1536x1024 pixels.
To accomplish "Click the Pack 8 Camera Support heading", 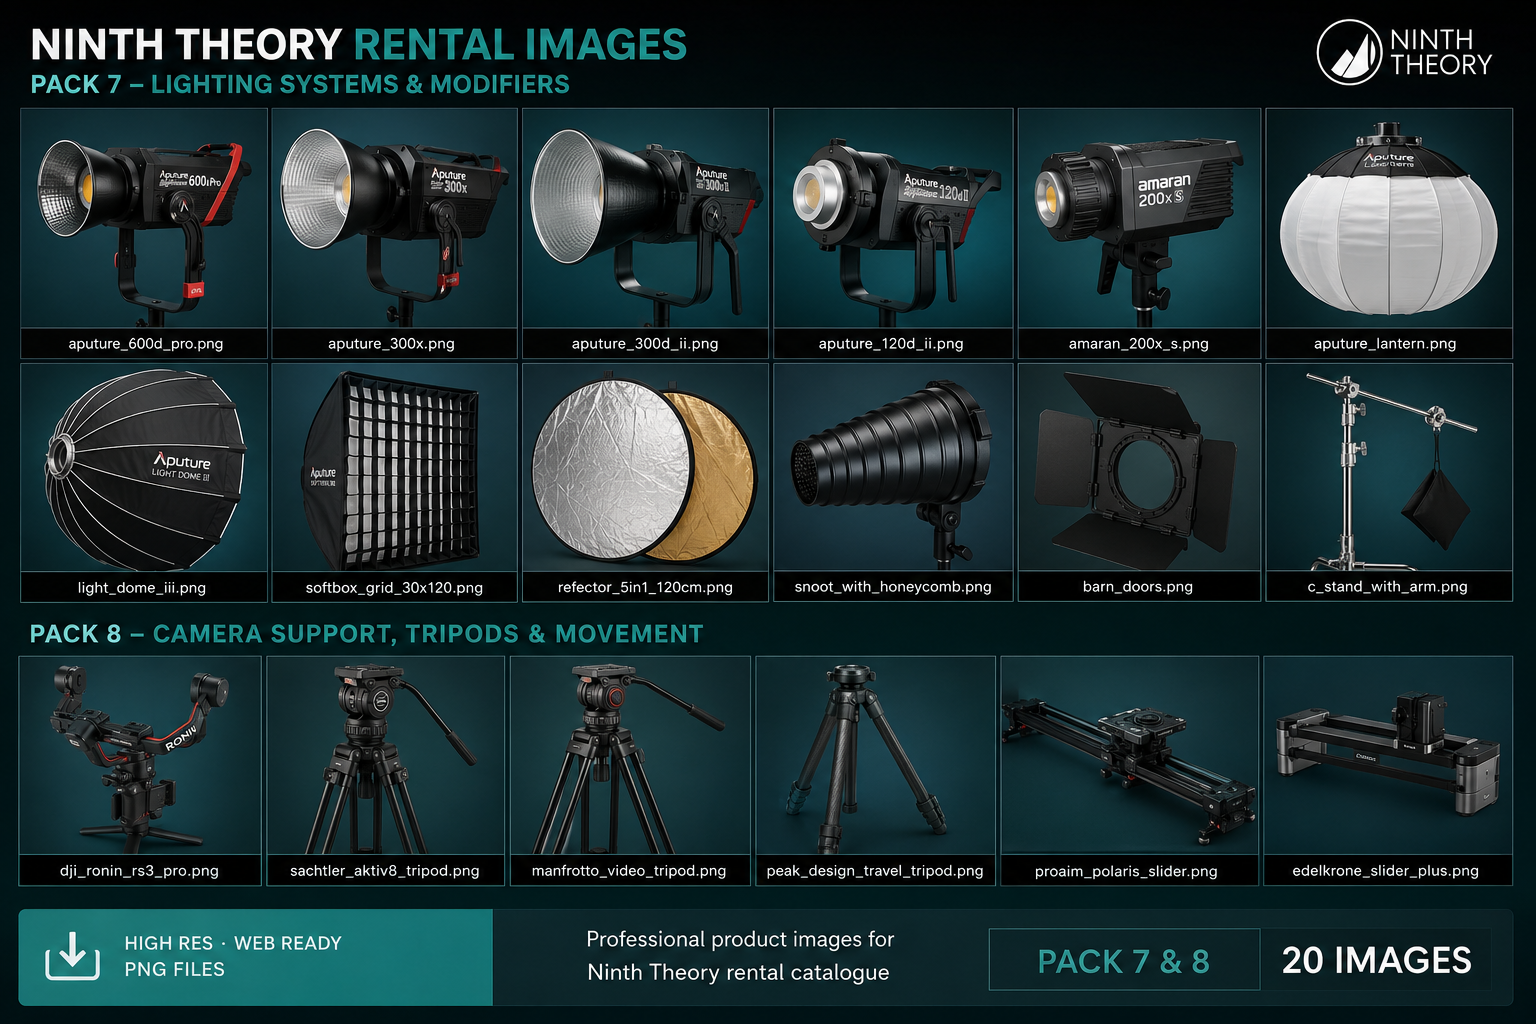I will (x=366, y=634).
